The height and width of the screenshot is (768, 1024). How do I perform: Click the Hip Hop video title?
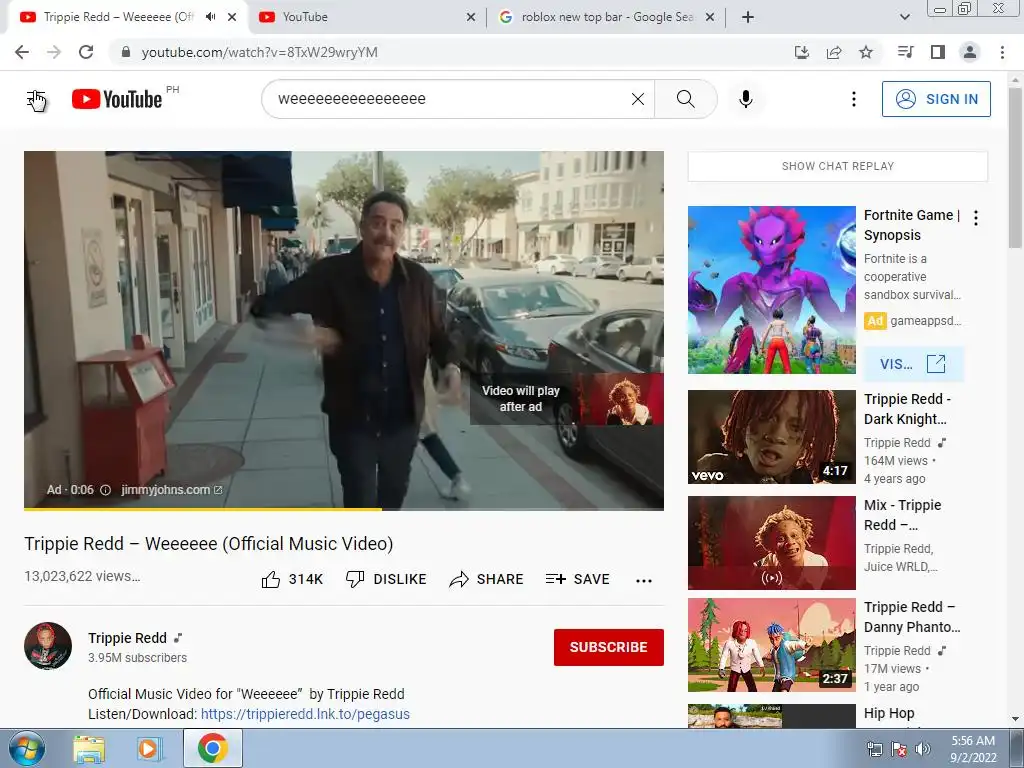pyautogui.click(x=889, y=713)
